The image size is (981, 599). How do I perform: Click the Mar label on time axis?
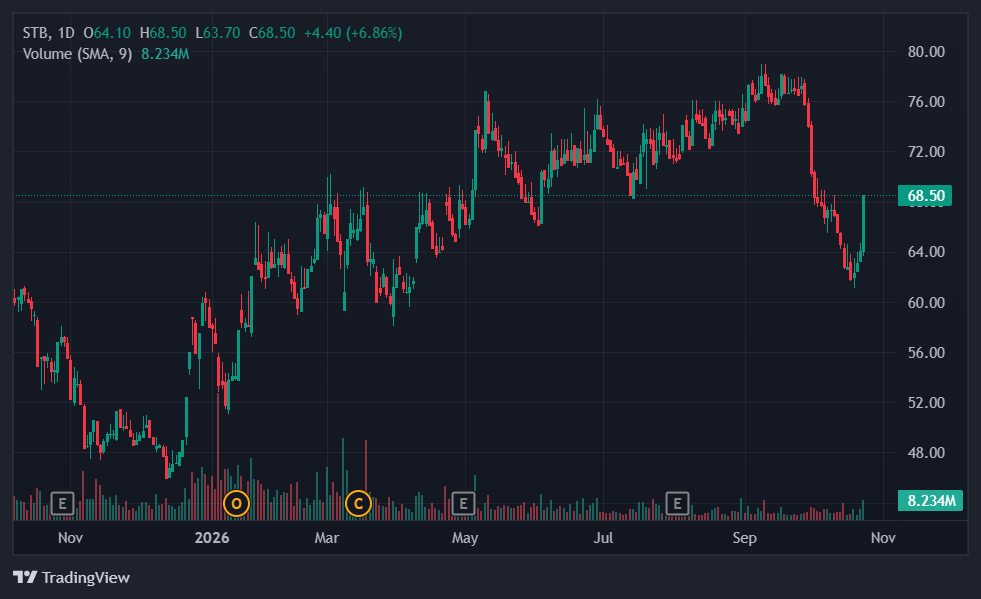(327, 538)
